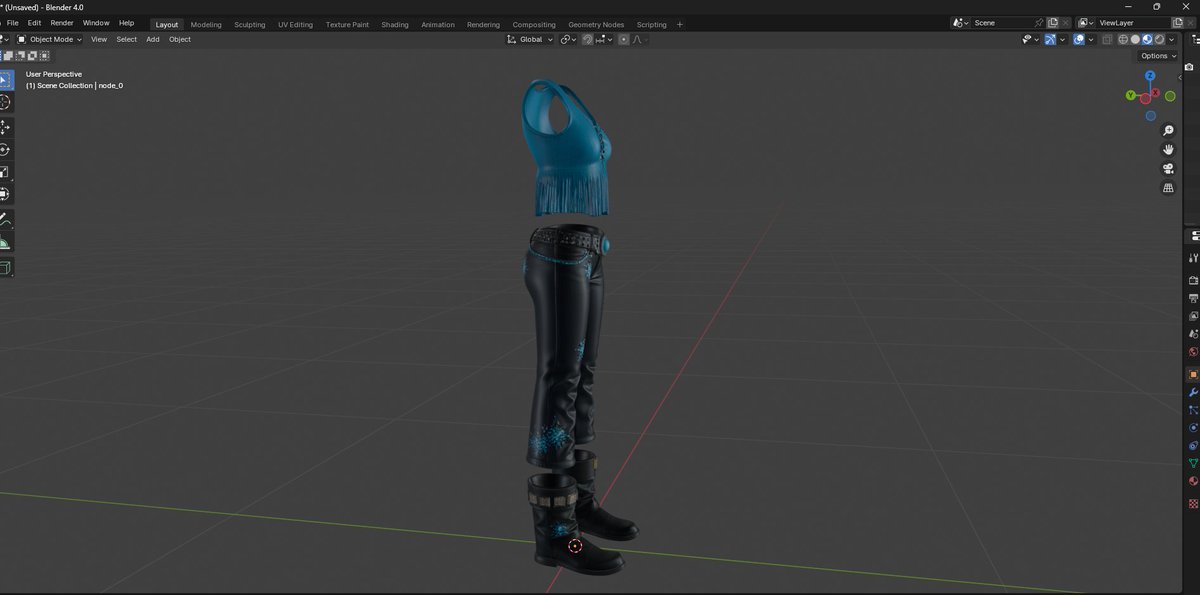Open the Scene properties tab
Screen dimensions: 1200x595
click(x=1193, y=334)
